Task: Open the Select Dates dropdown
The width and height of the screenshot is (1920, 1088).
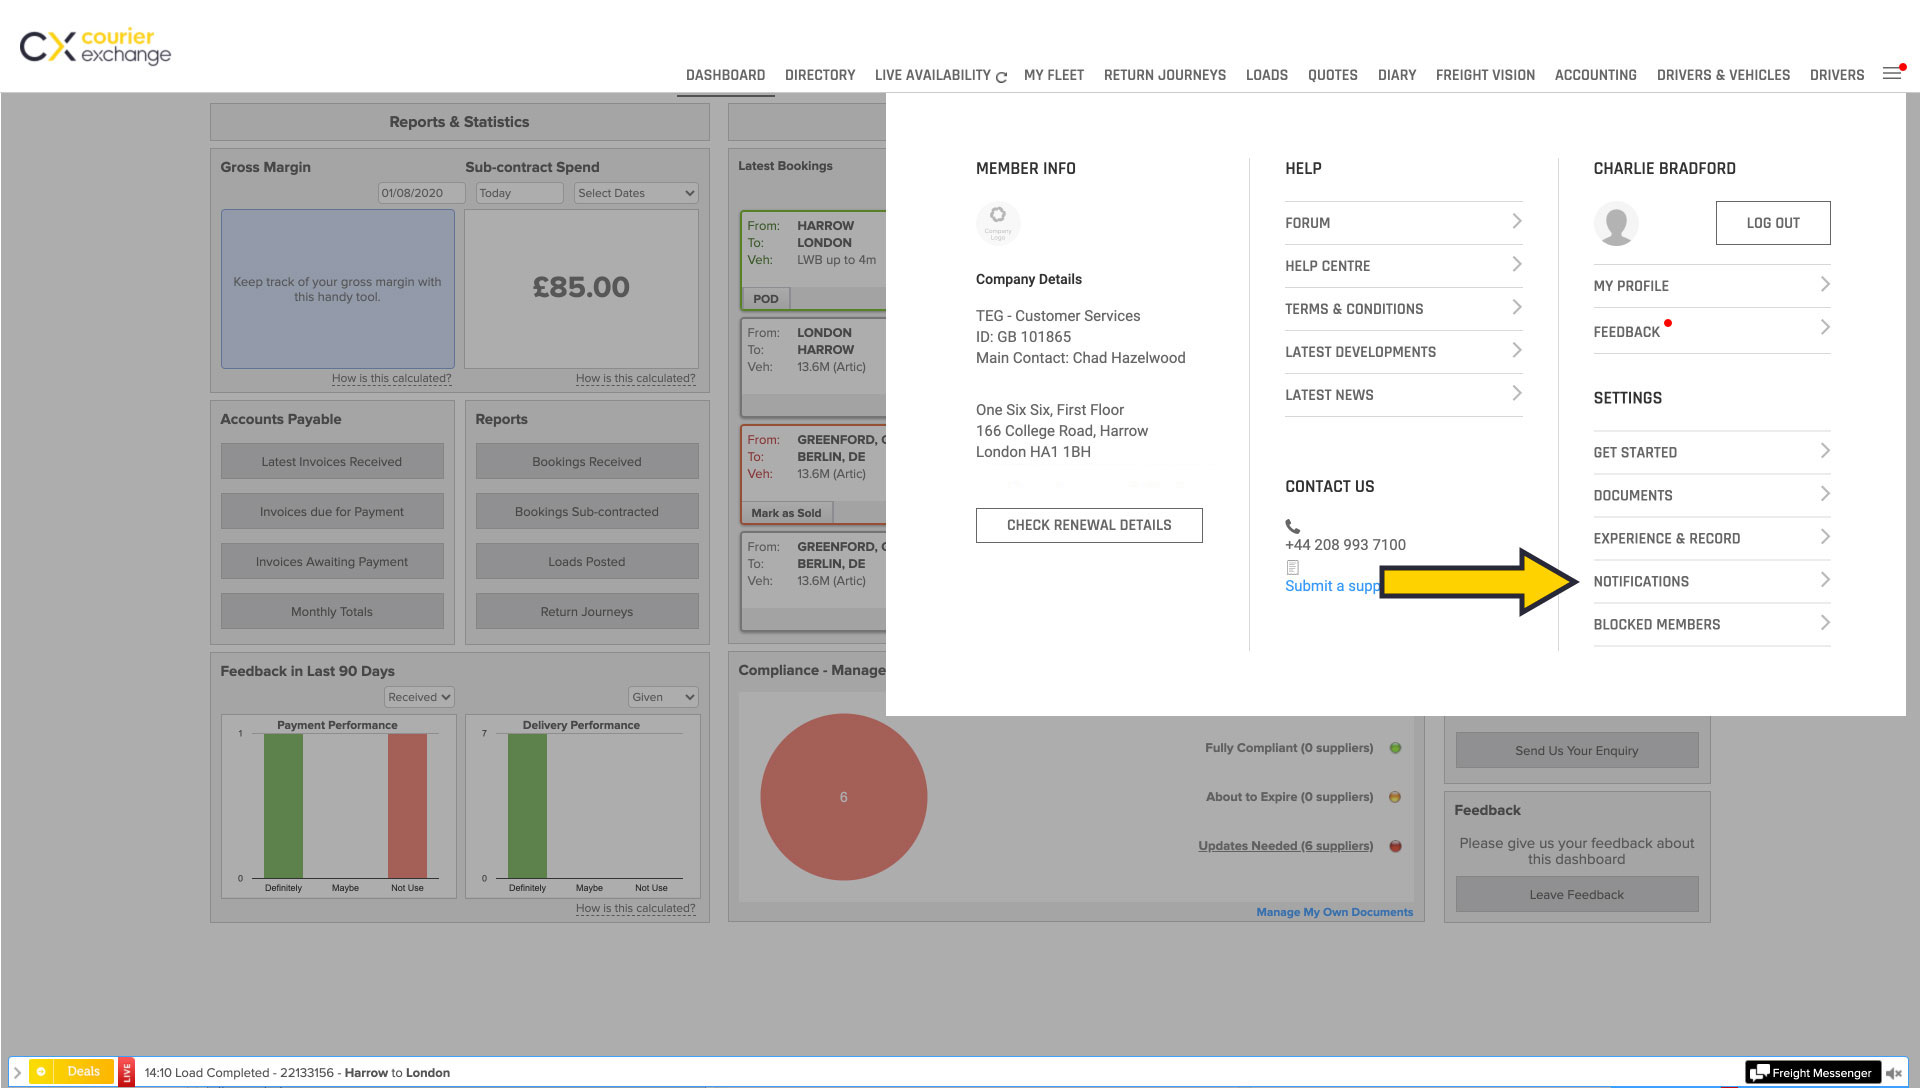Action: click(x=636, y=193)
